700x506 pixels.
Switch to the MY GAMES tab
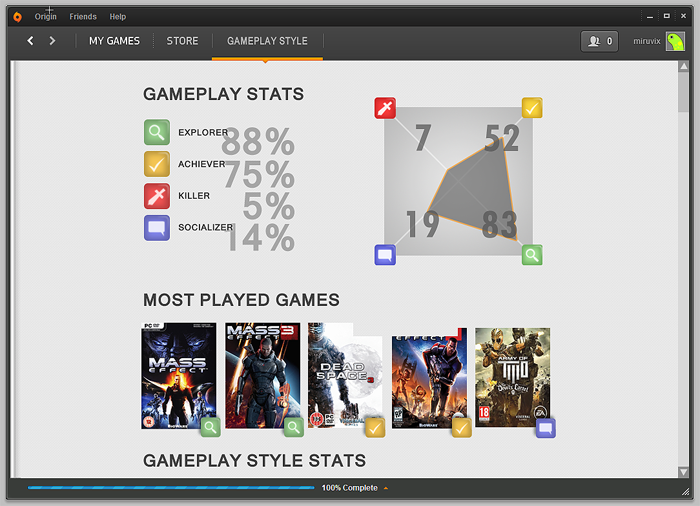coord(114,41)
